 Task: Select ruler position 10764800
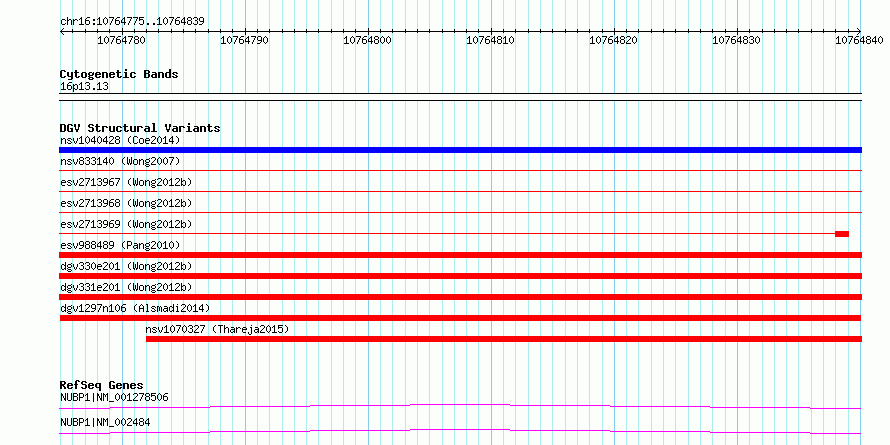(x=367, y=40)
